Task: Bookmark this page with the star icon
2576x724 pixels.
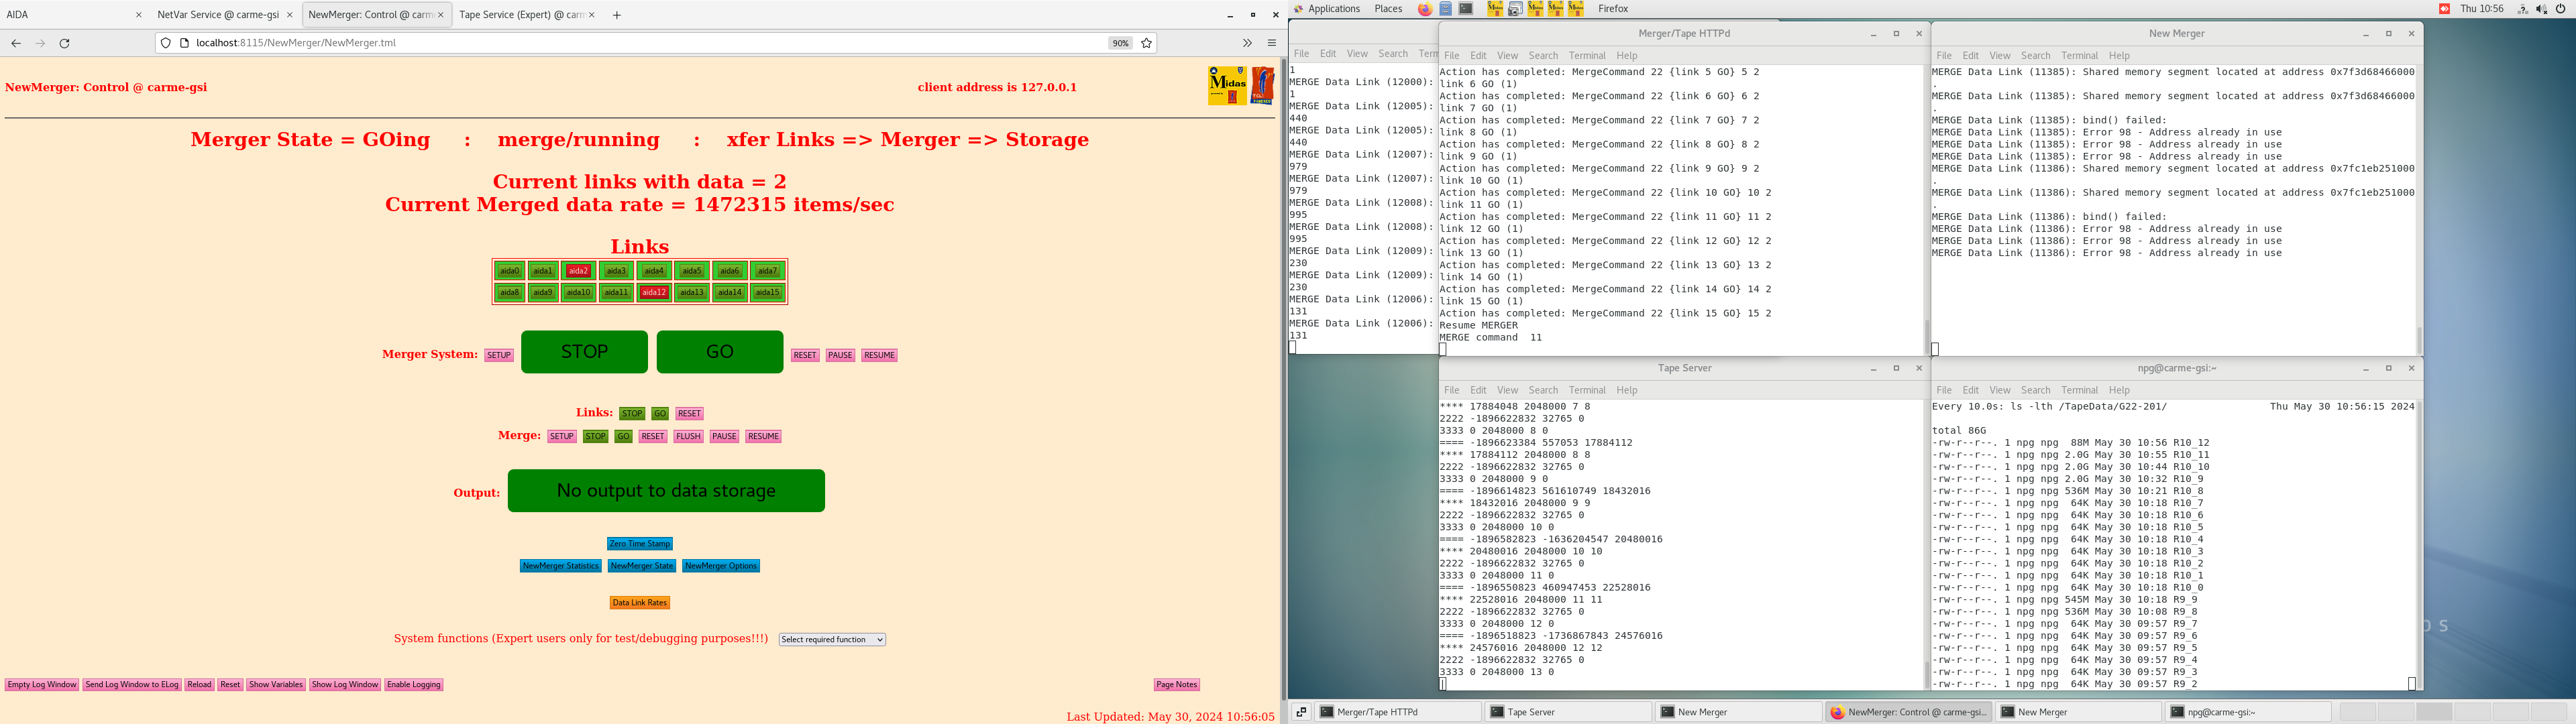Action: click(x=1147, y=43)
